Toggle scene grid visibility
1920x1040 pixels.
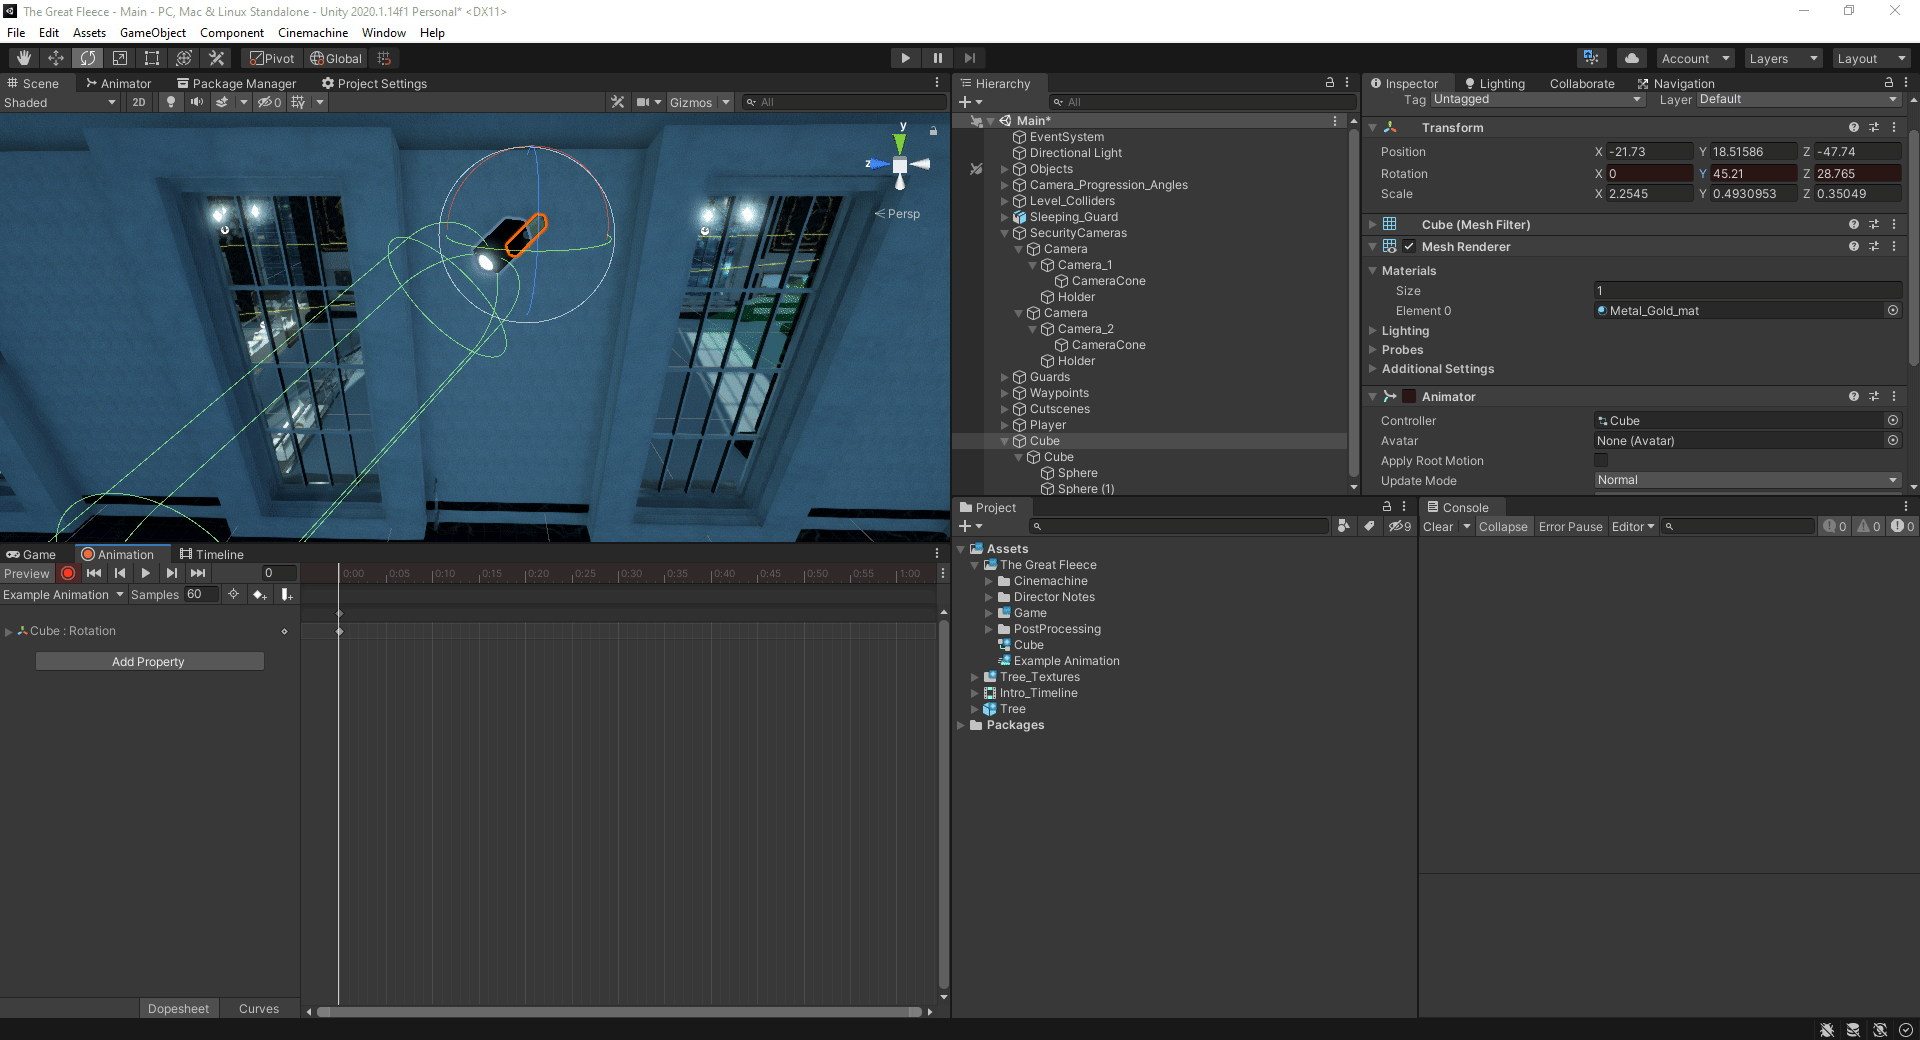coord(298,102)
